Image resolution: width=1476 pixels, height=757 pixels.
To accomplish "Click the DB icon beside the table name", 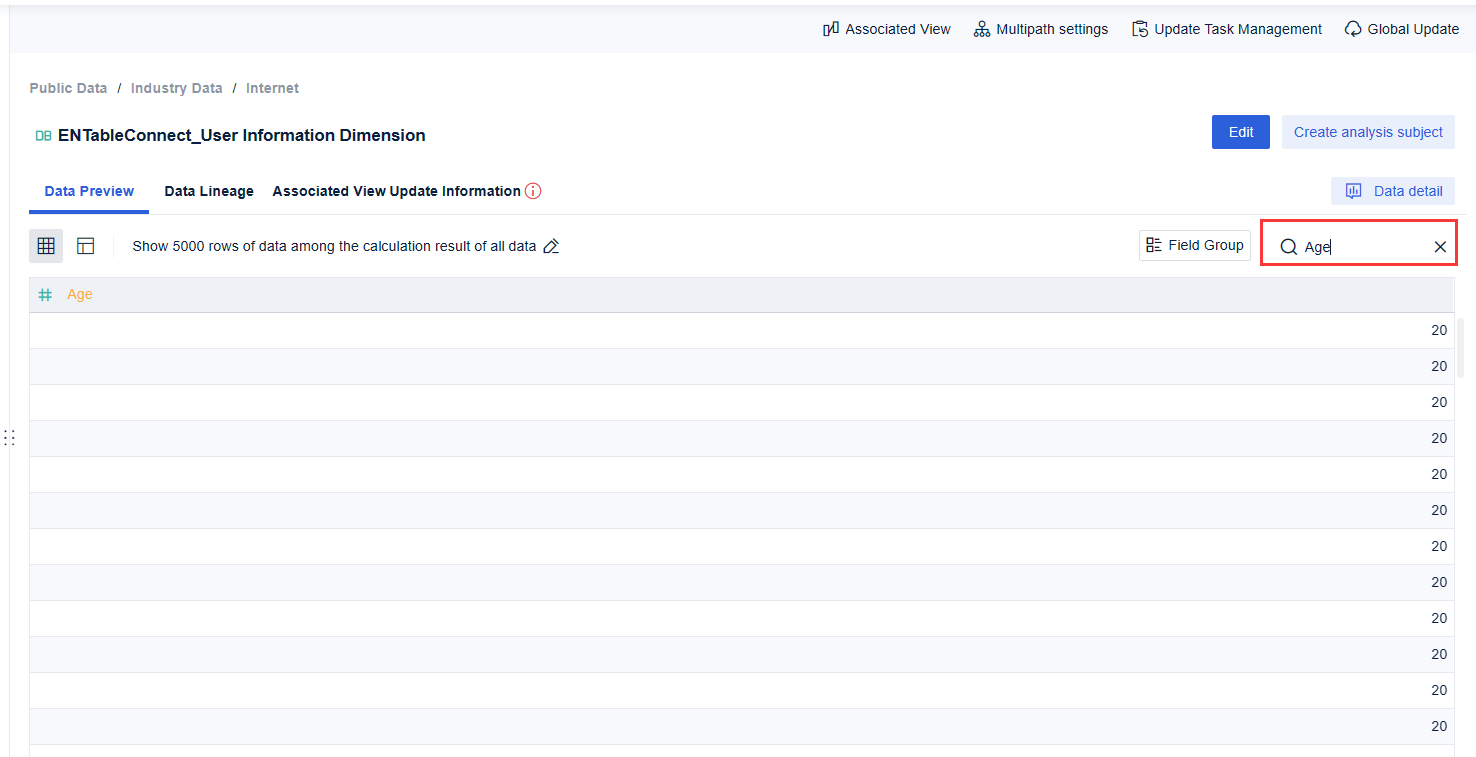I will 43,136.
